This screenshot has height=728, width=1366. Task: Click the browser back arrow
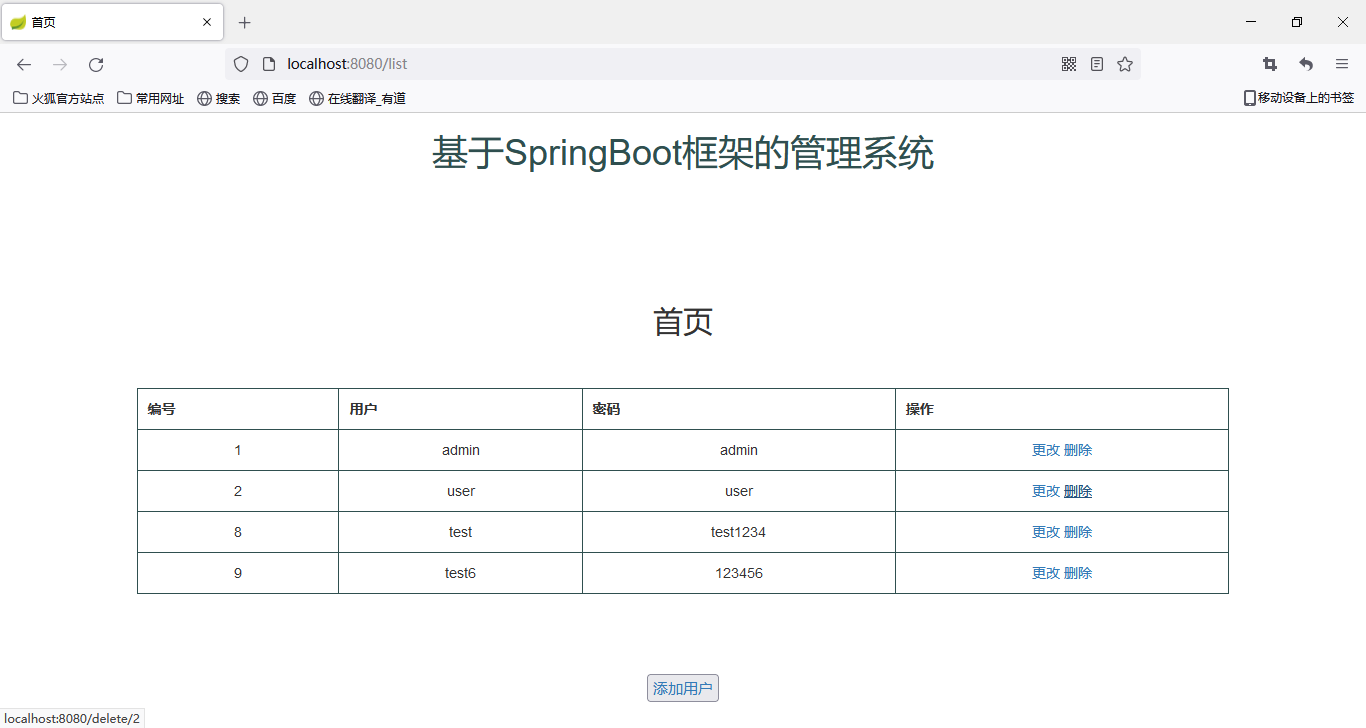tap(24, 64)
